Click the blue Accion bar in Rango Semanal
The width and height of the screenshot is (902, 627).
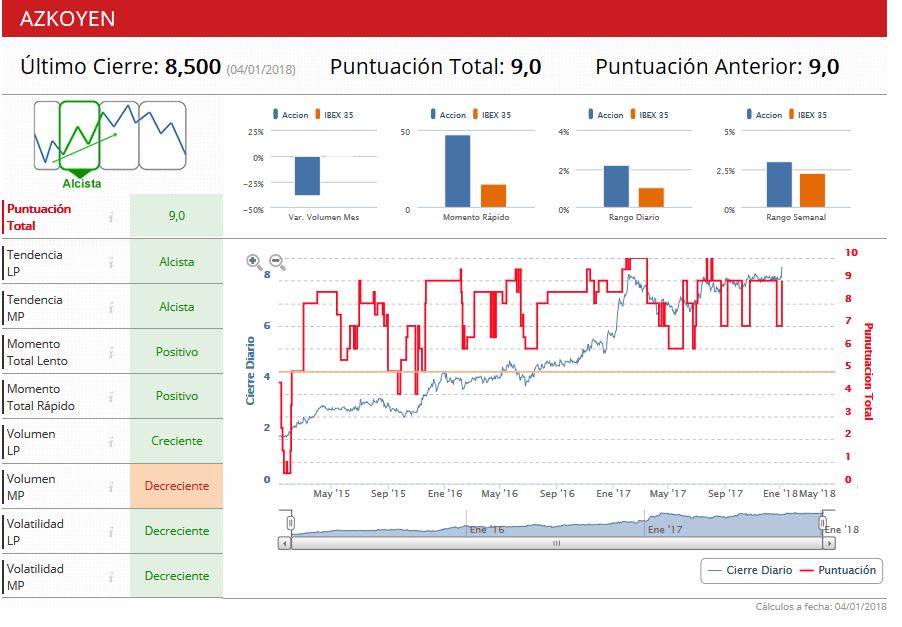click(779, 185)
